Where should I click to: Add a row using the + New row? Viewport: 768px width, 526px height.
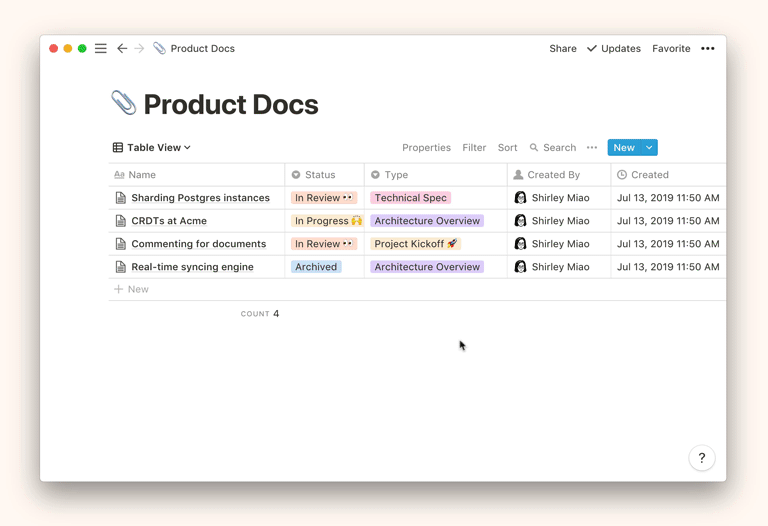click(131, 289)
